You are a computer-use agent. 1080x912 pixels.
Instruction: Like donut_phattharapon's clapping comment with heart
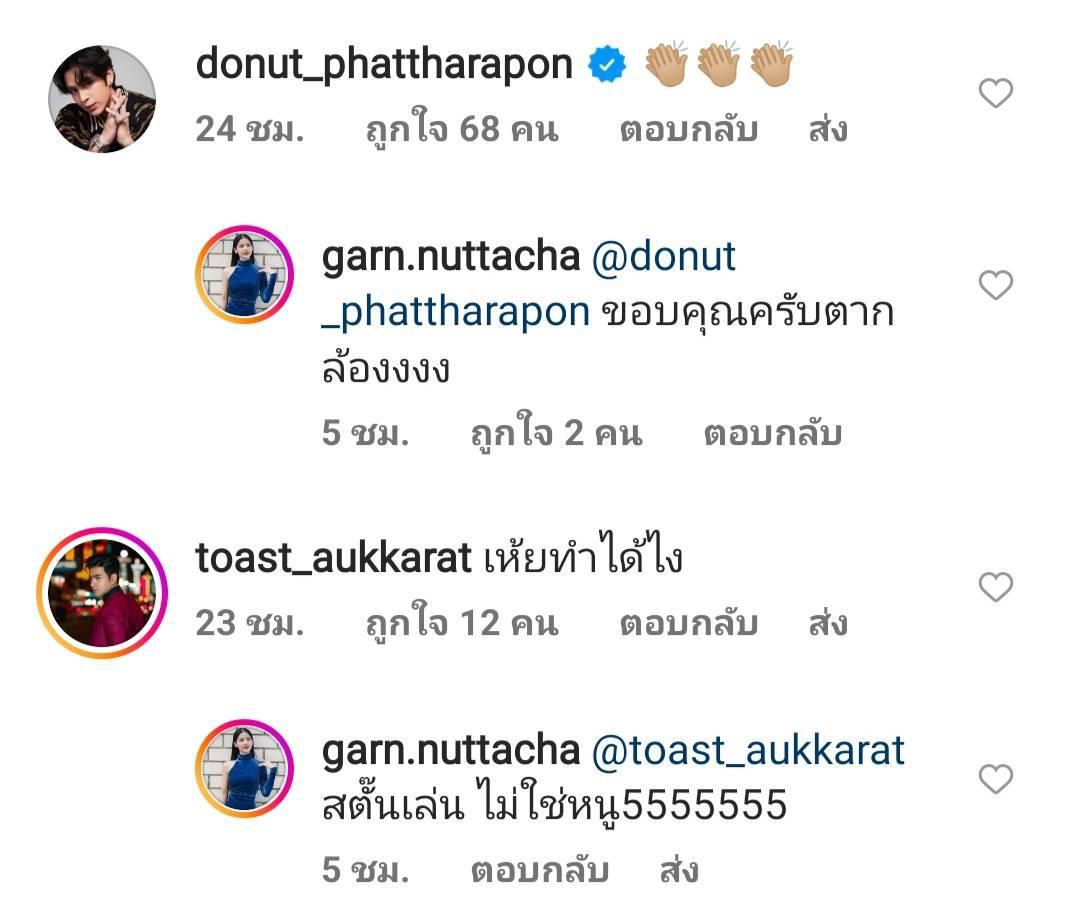click(x=995, y=93)
